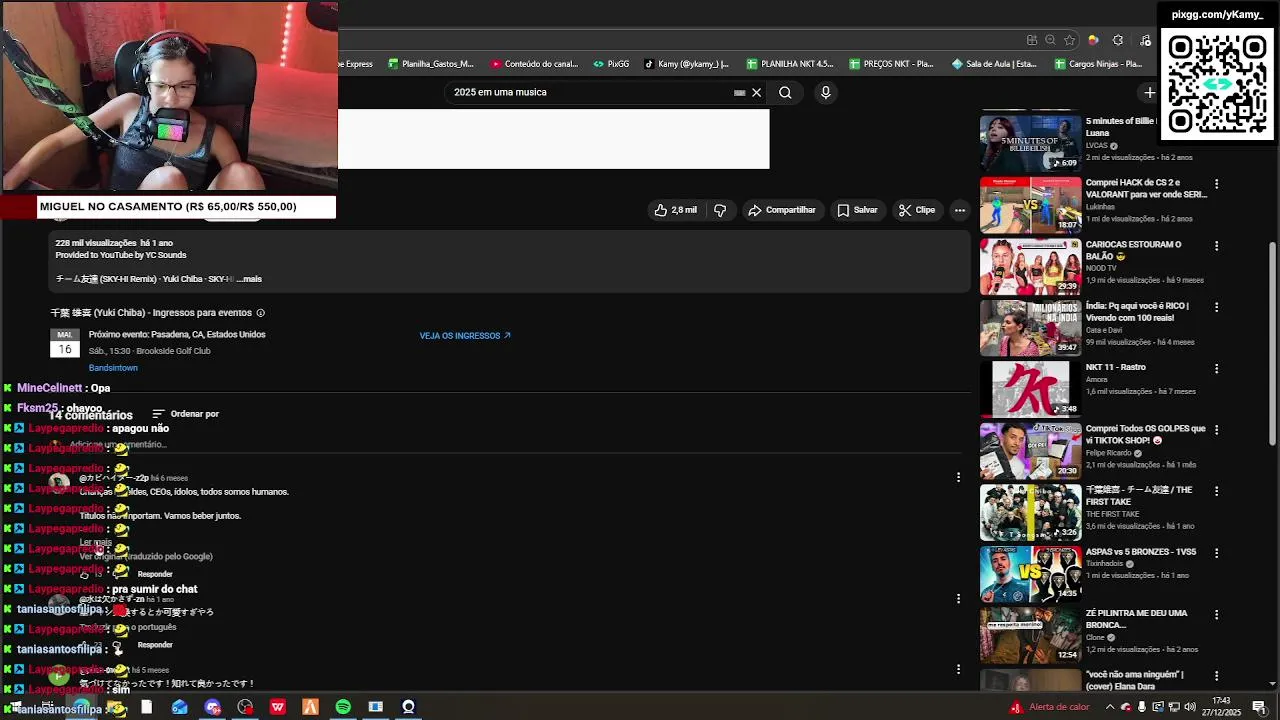Viewport: 1280px width, 720px height.
Task: Open Bandsintown link
Action: (113, 368)
